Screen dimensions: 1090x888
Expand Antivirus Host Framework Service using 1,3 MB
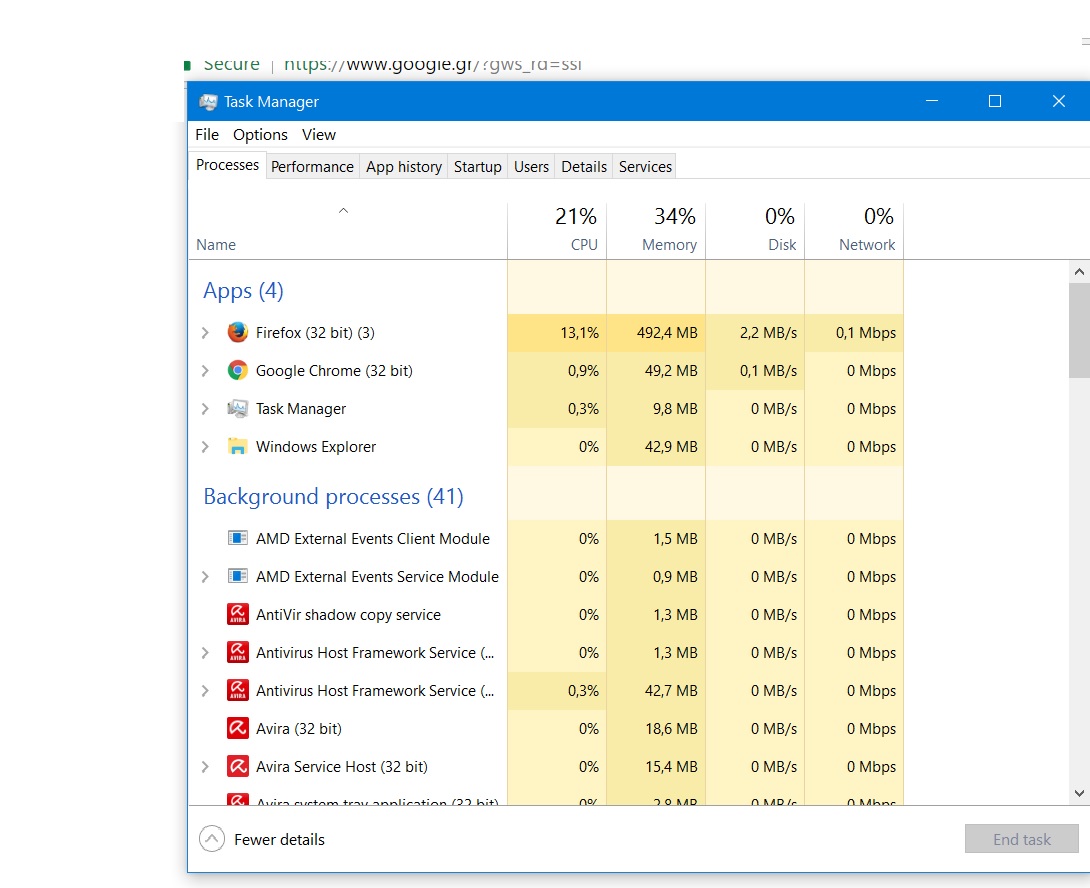pyautogui.click(x=205, y=652)
